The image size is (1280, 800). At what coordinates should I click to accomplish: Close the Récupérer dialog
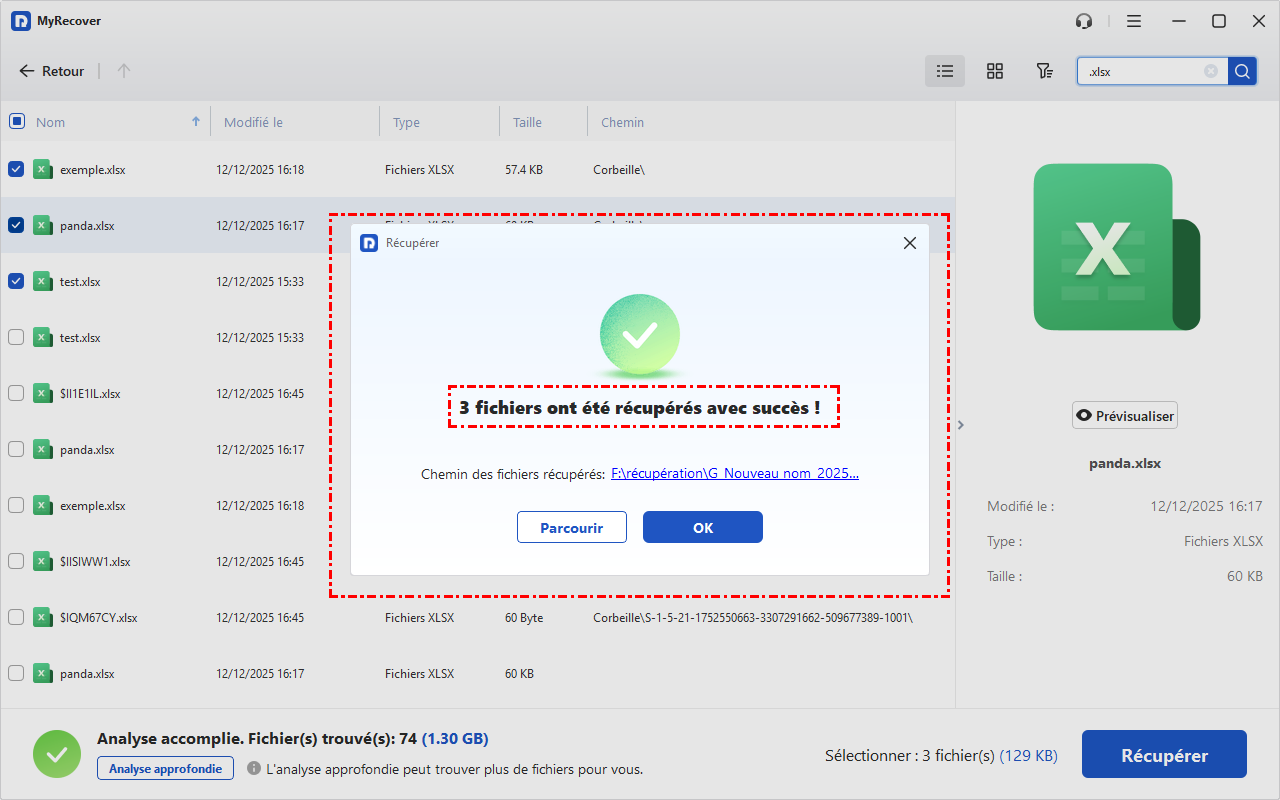[x=909, y=243]
